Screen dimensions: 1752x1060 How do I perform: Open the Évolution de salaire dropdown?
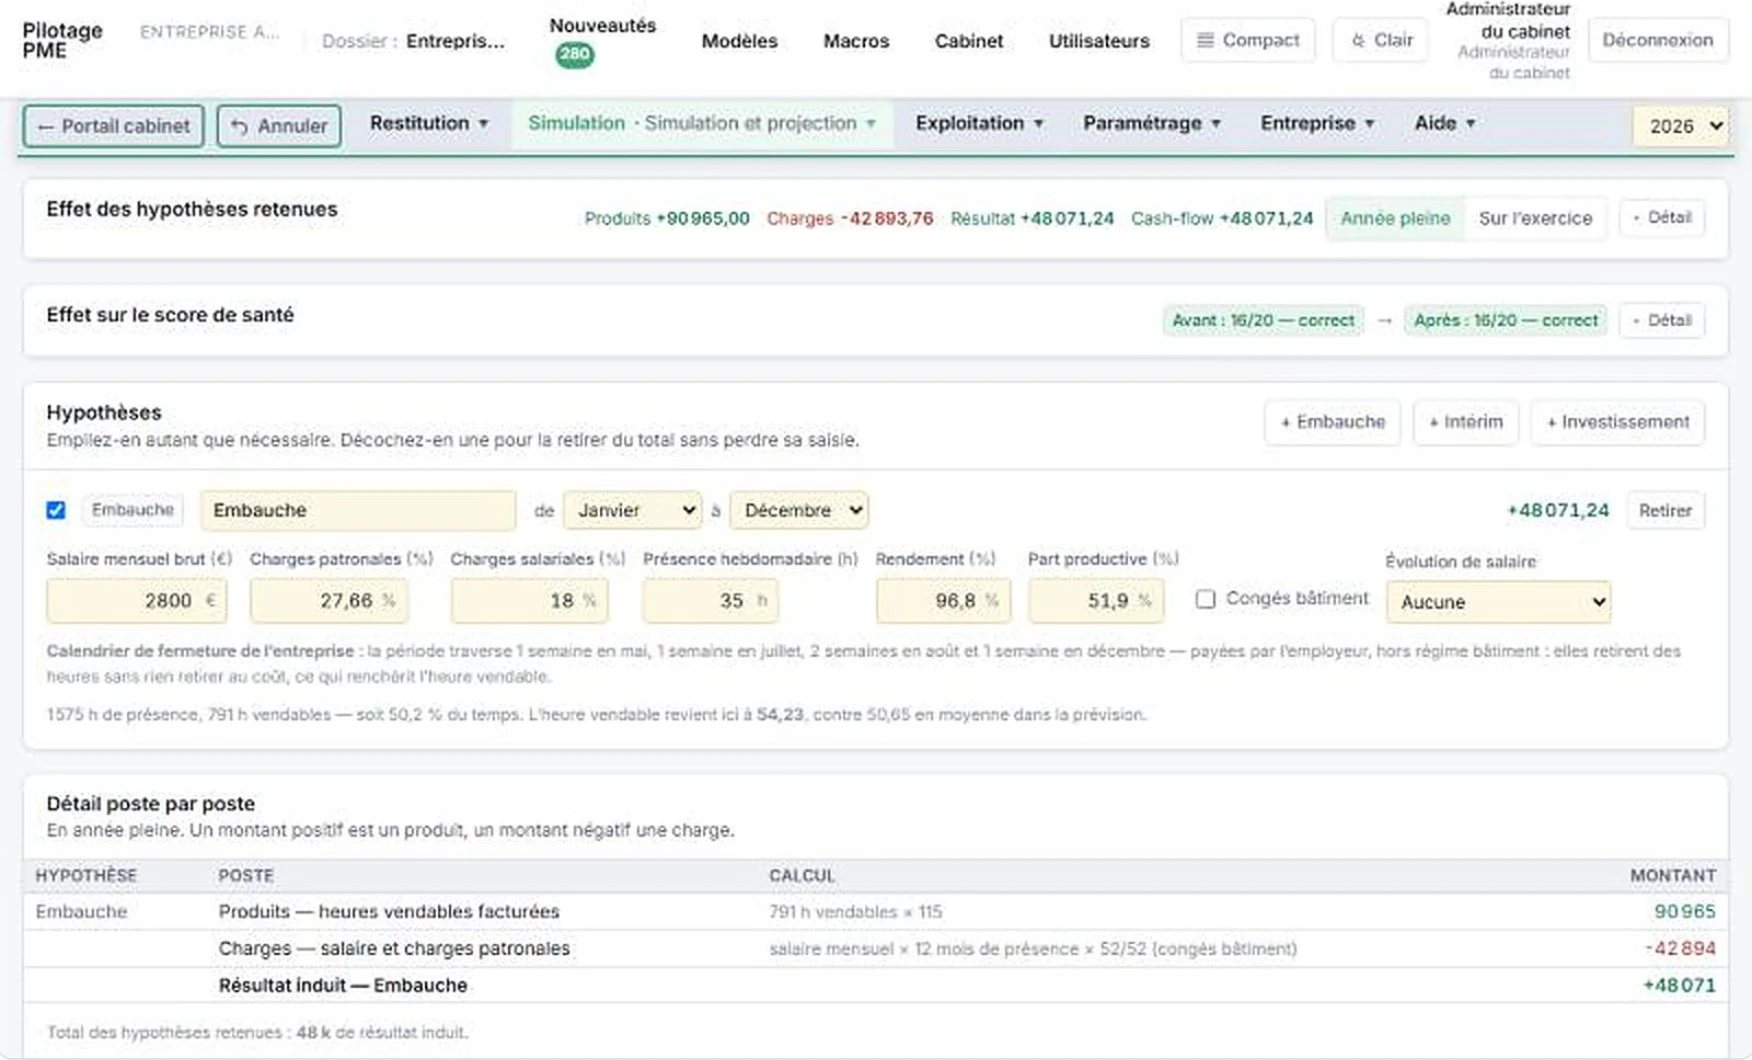pyautogui.click(x=1498, y=602)
